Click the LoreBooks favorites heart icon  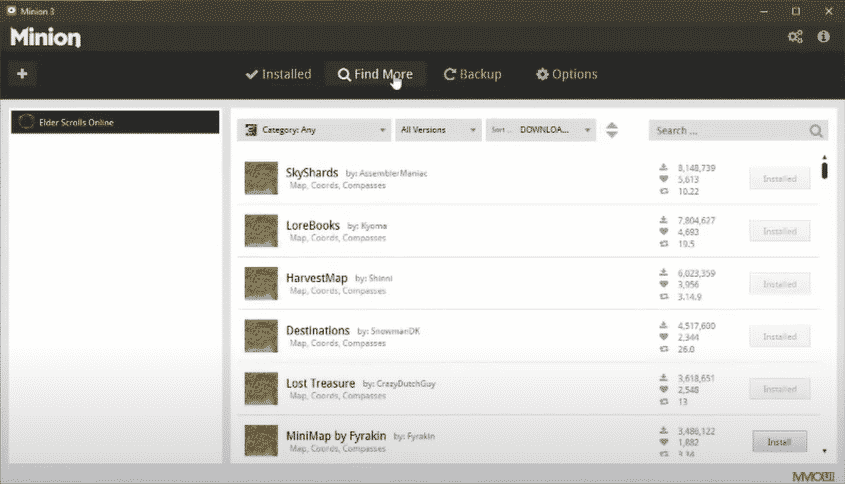pyautogui.click(x=663, y=232)
